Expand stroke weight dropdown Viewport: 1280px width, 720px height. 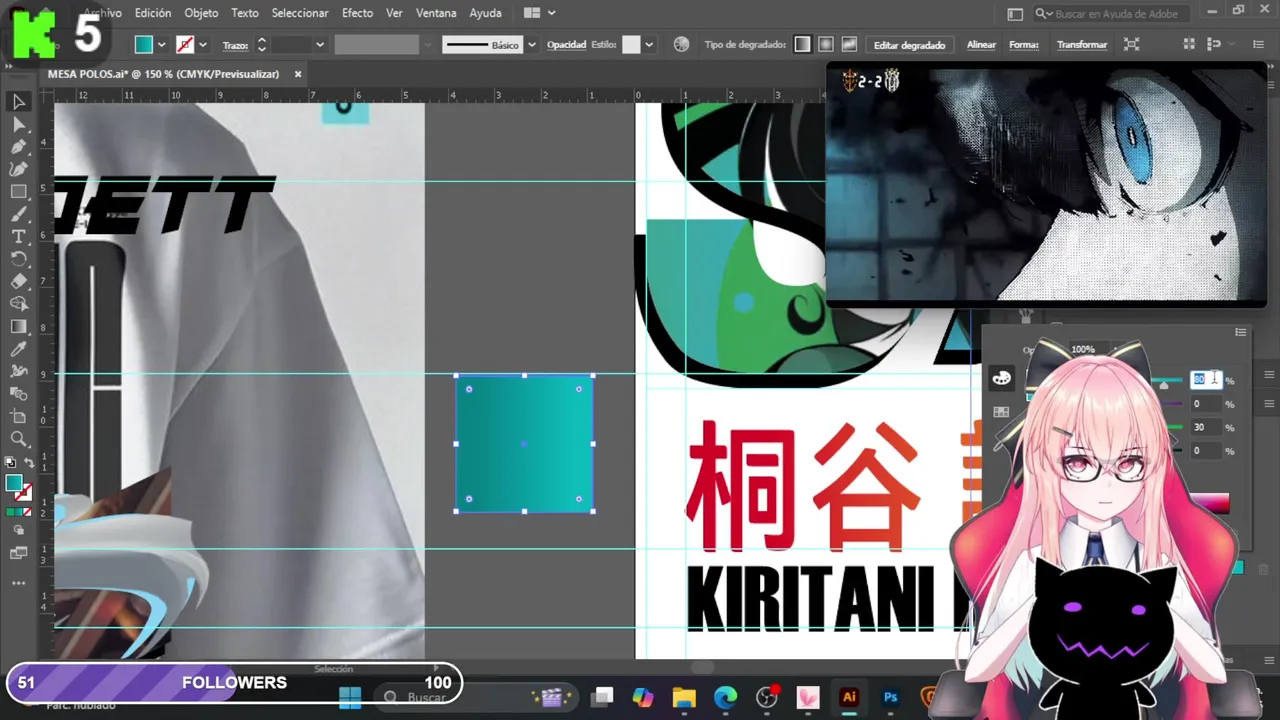click(320, 45)
